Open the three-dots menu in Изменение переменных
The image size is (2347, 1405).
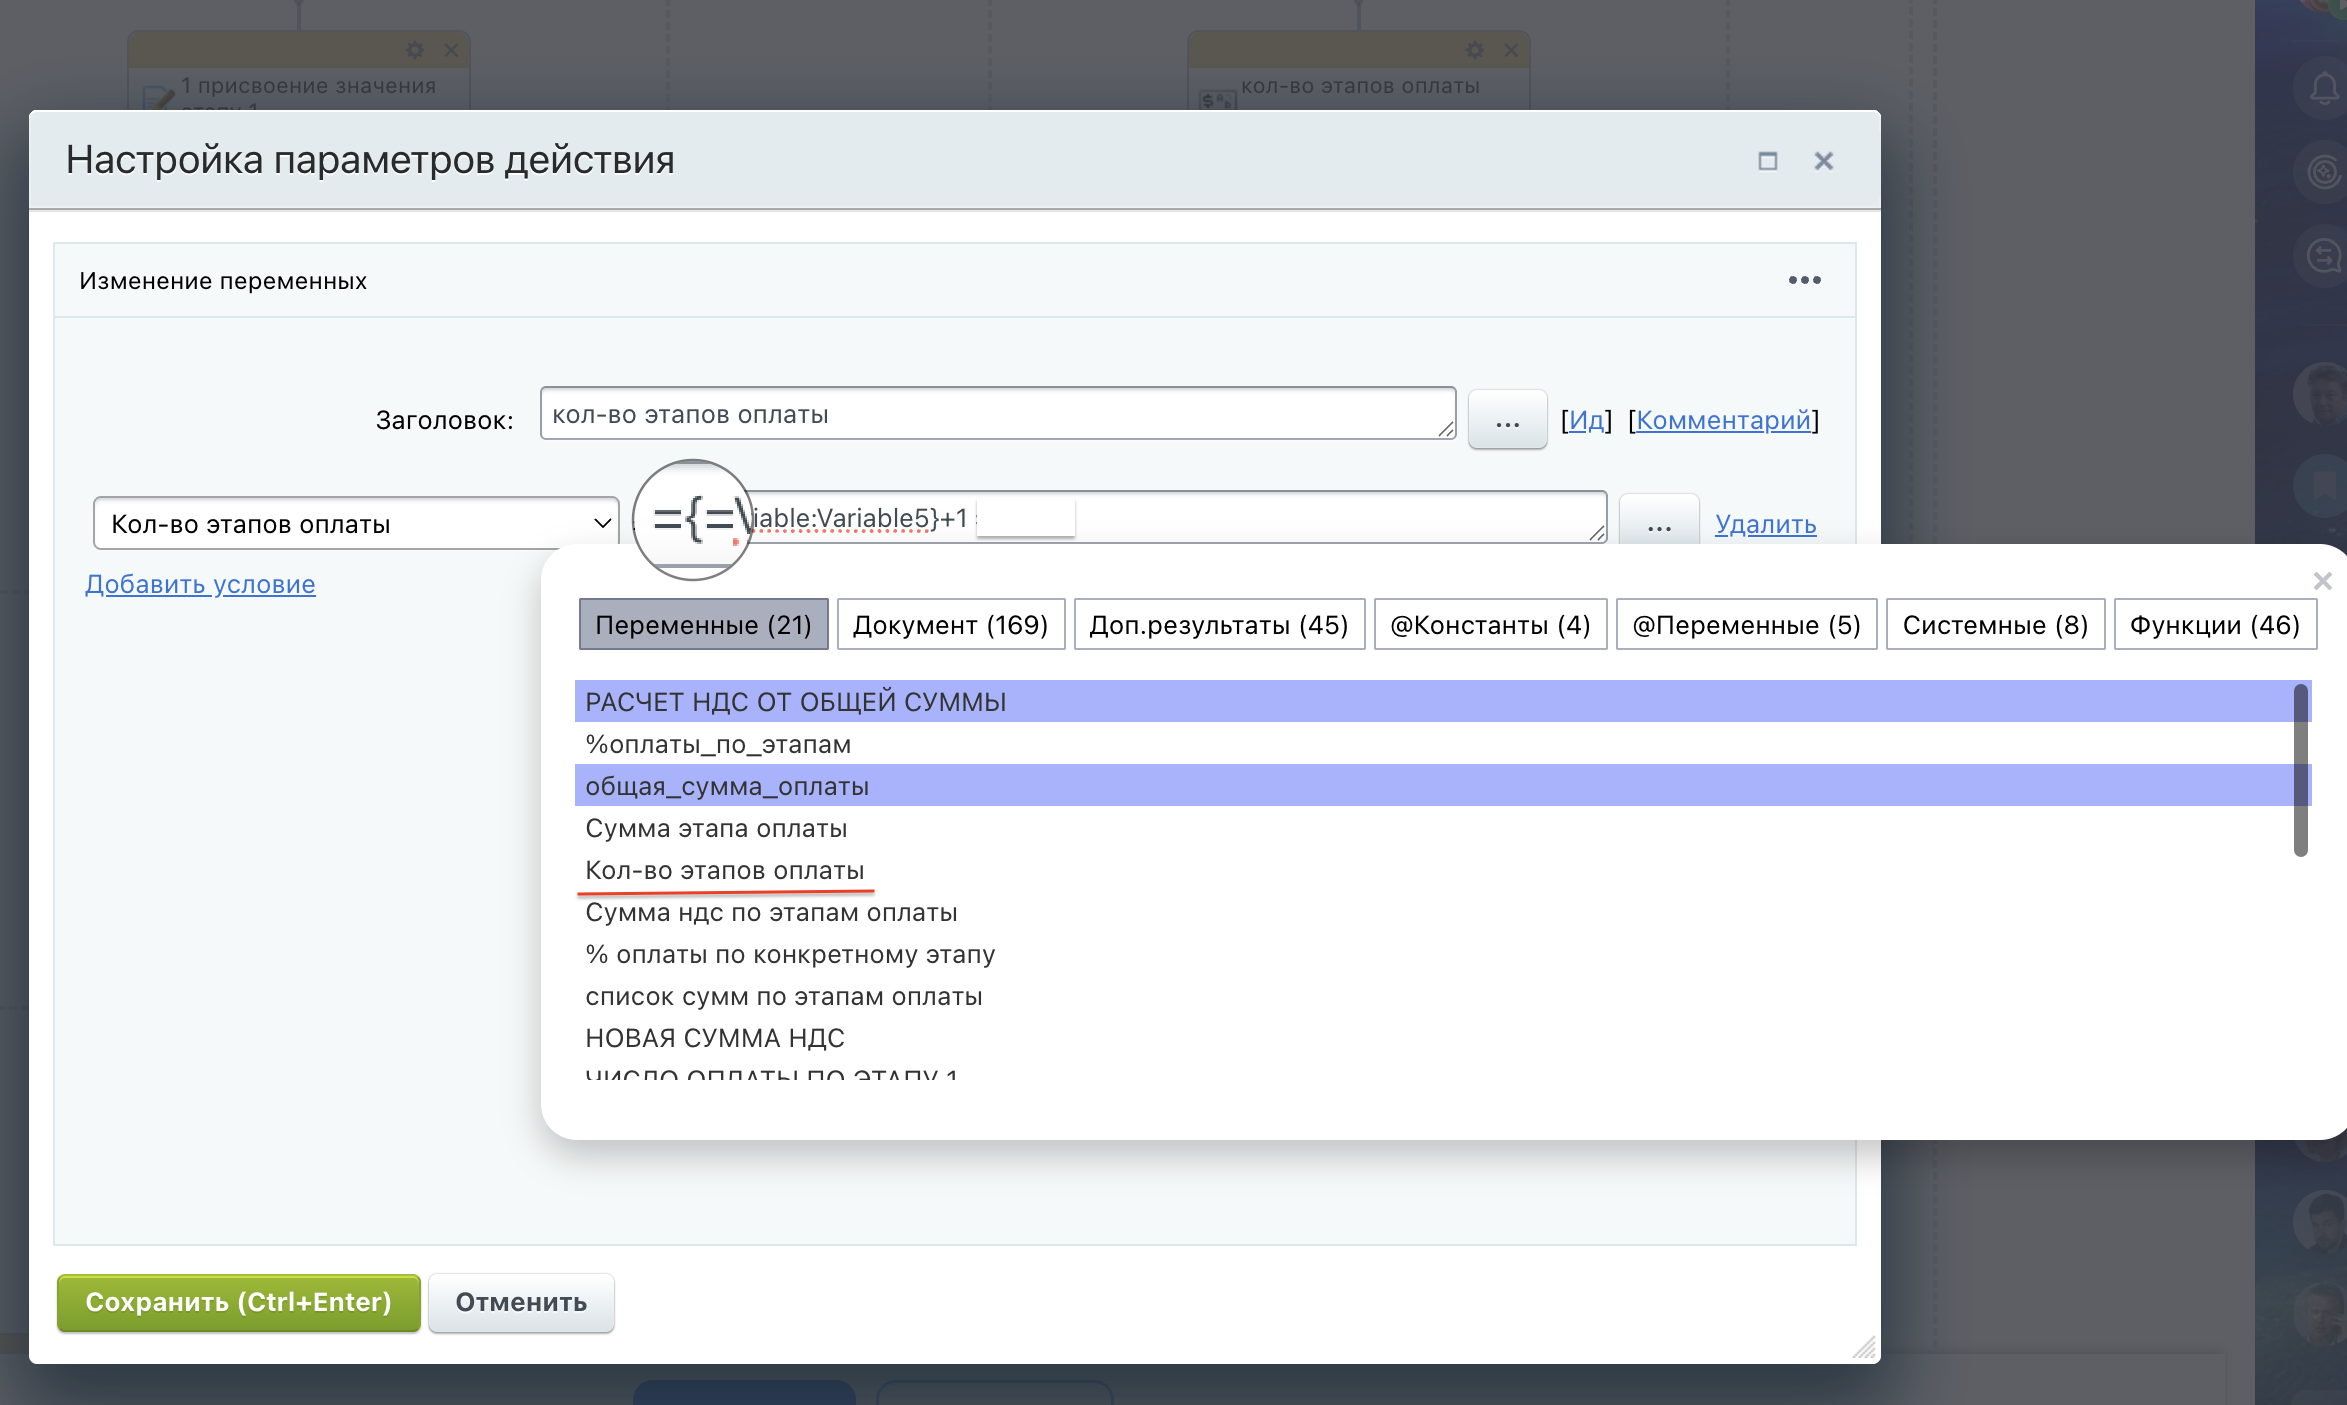point(1804,280)
